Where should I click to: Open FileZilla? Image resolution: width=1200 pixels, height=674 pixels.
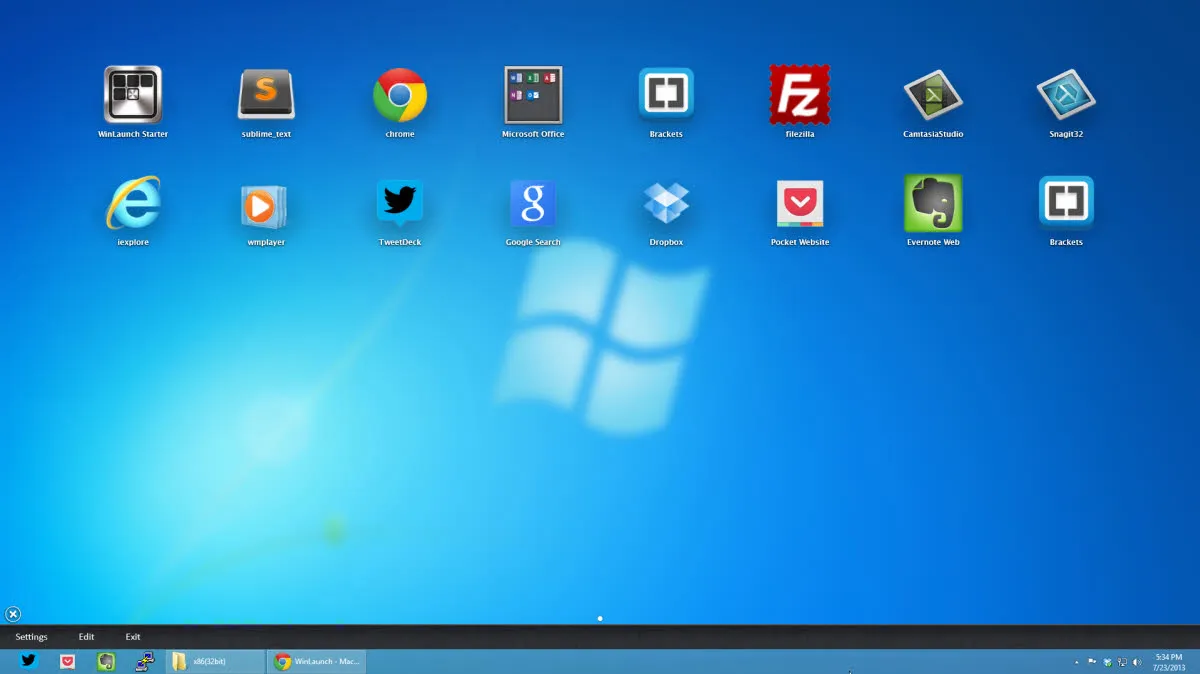tap(799, 95)
